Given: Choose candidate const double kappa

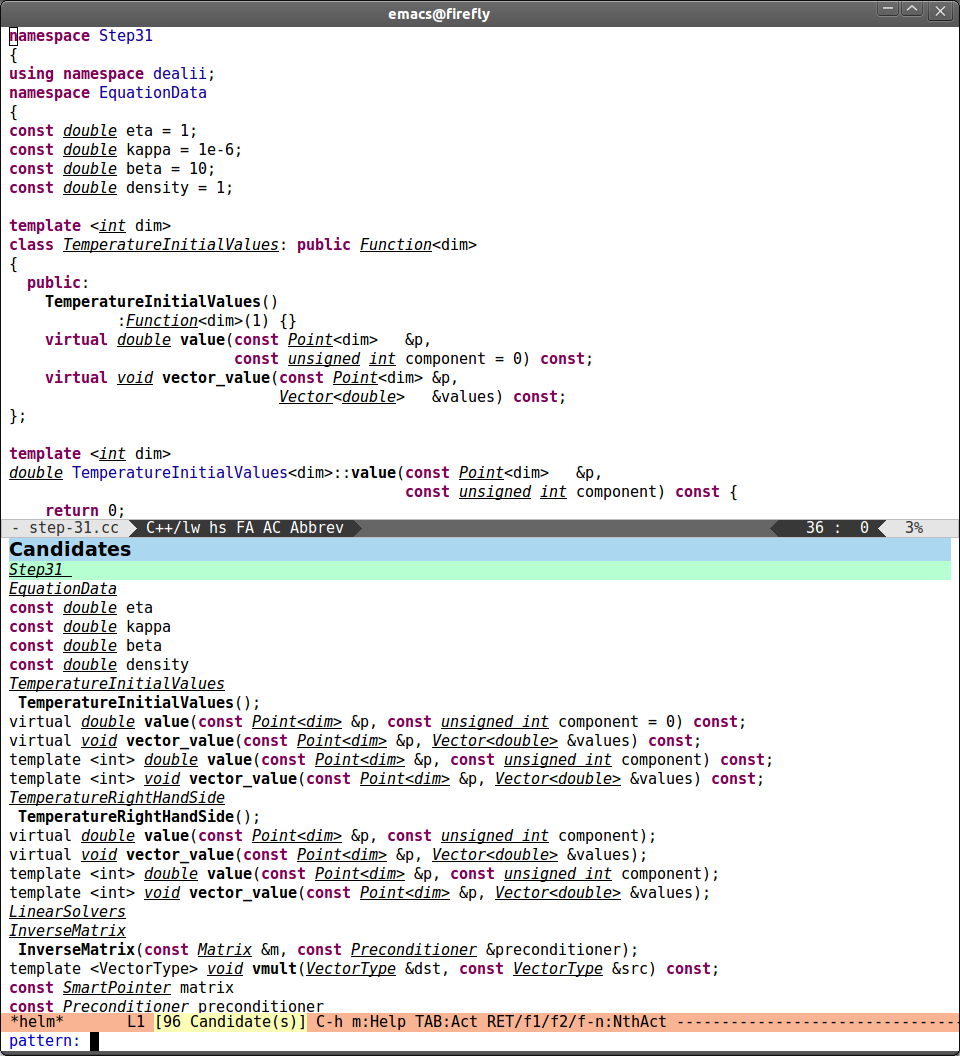Looking at the screenshot, I should pyautogui.click(x=90, y=626).
